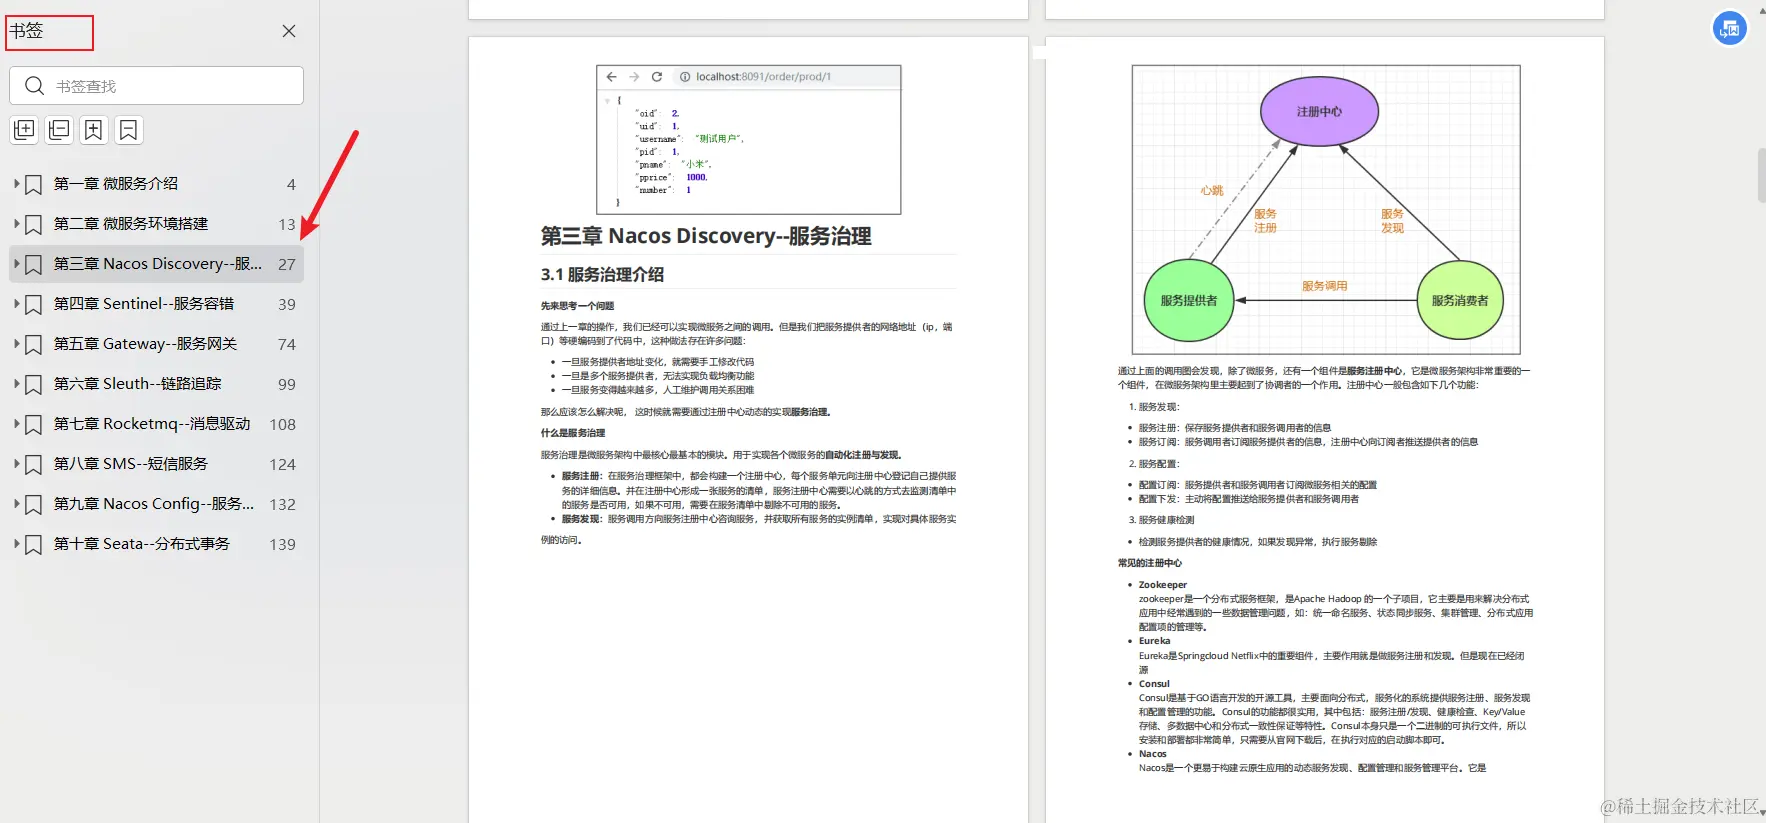
Task: Click bookmark icon beside 第四章 Sentinel
Action: (x=34, y=304)
